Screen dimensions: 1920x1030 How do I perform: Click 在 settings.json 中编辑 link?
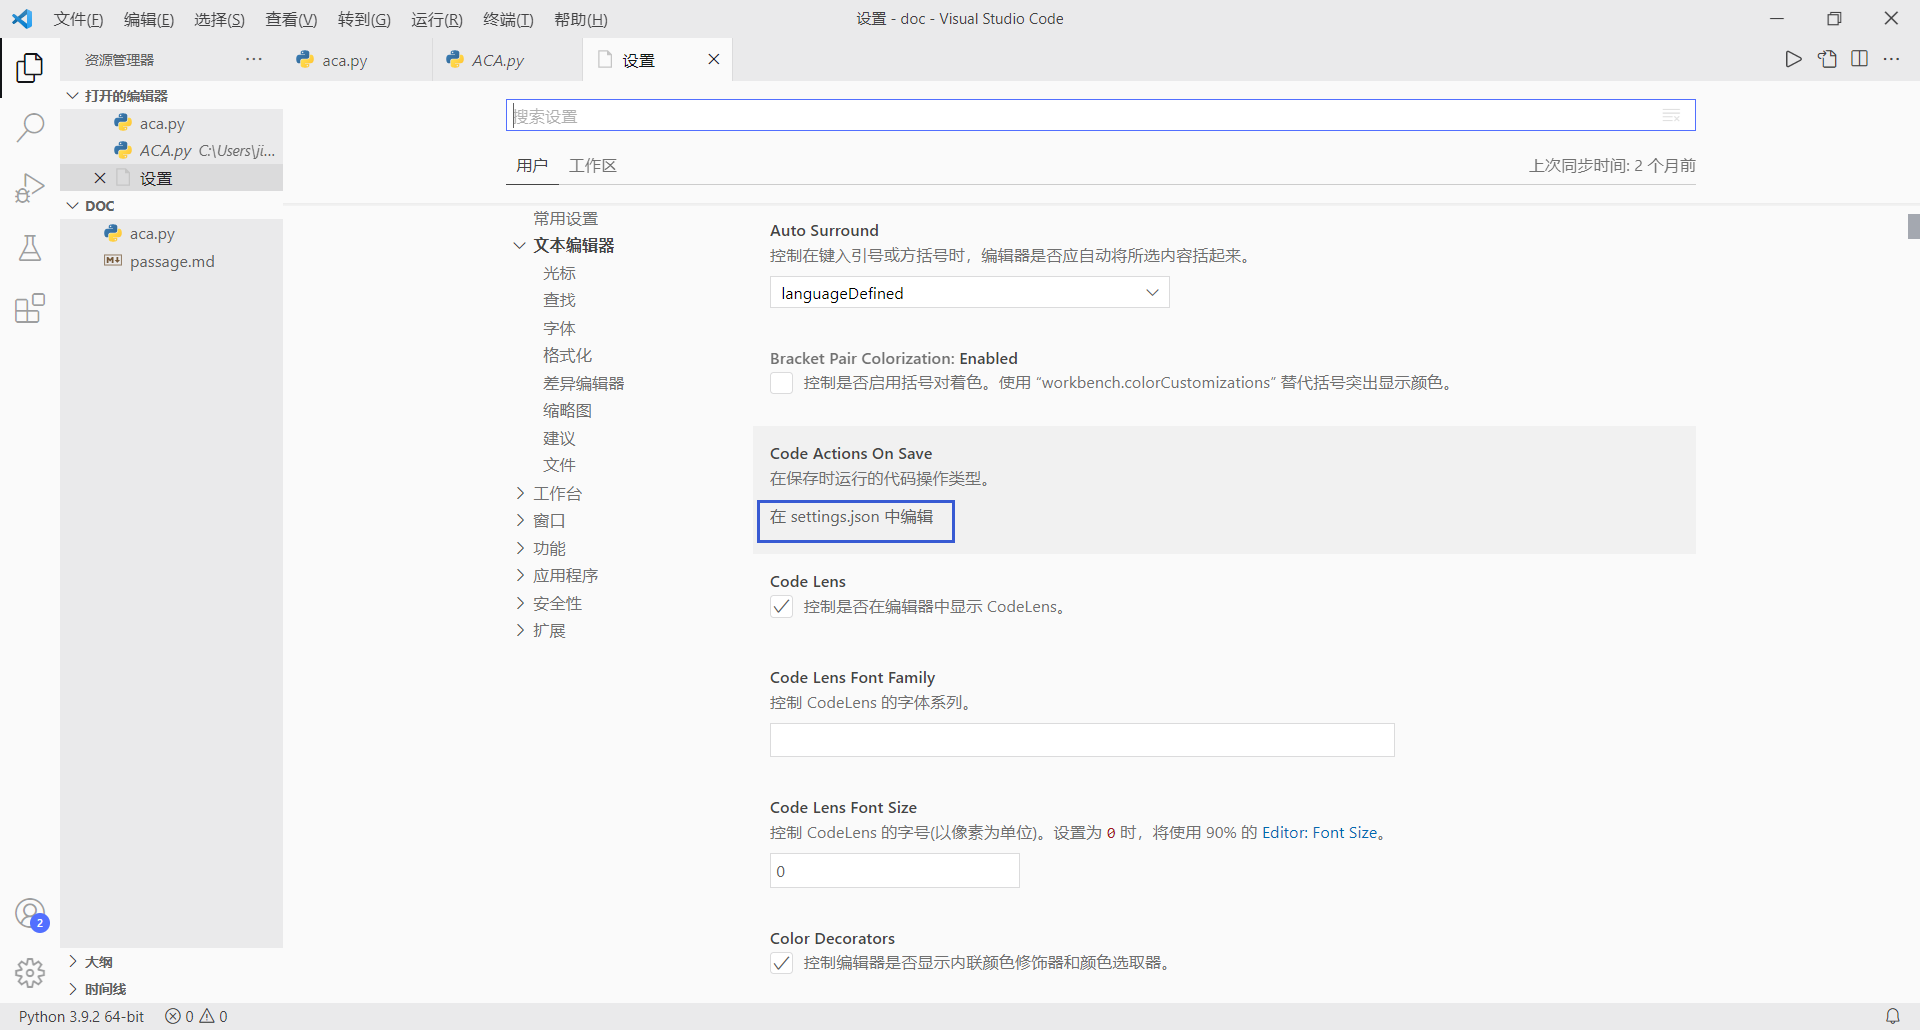[852, 517]
